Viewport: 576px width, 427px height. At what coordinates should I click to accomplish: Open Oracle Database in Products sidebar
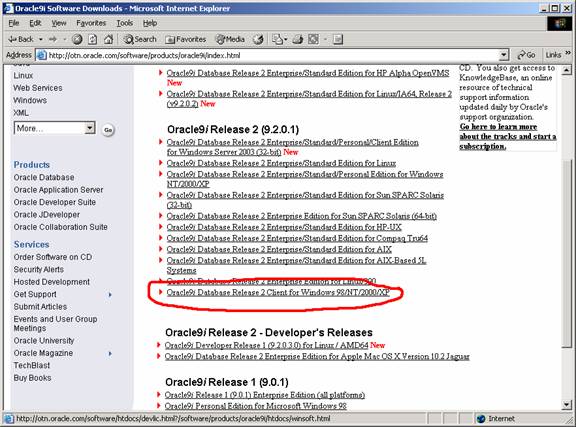44,177
